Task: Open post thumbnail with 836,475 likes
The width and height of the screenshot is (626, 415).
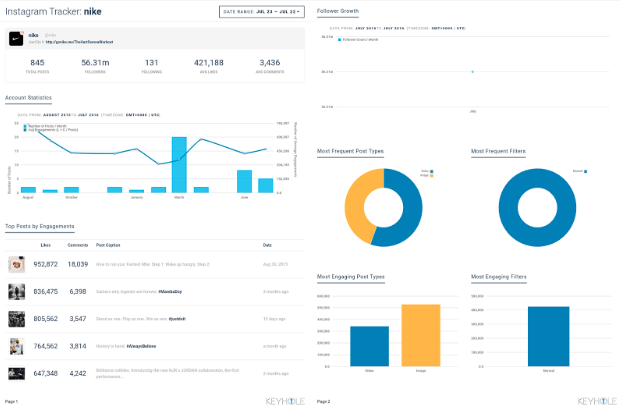Action: coord(17,291)
